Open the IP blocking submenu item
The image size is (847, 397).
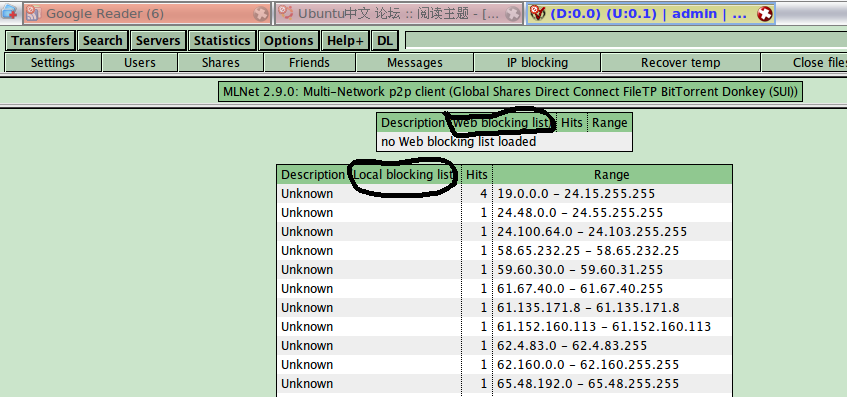coord(537,63)
